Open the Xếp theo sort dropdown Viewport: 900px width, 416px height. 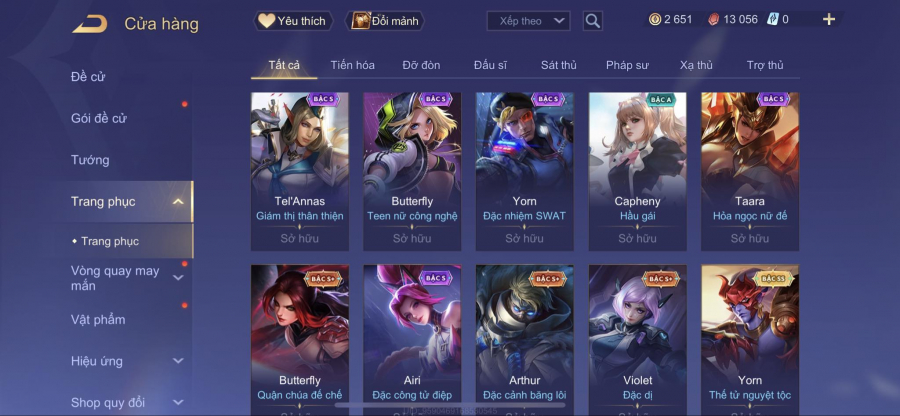click(x=528, y=21)
